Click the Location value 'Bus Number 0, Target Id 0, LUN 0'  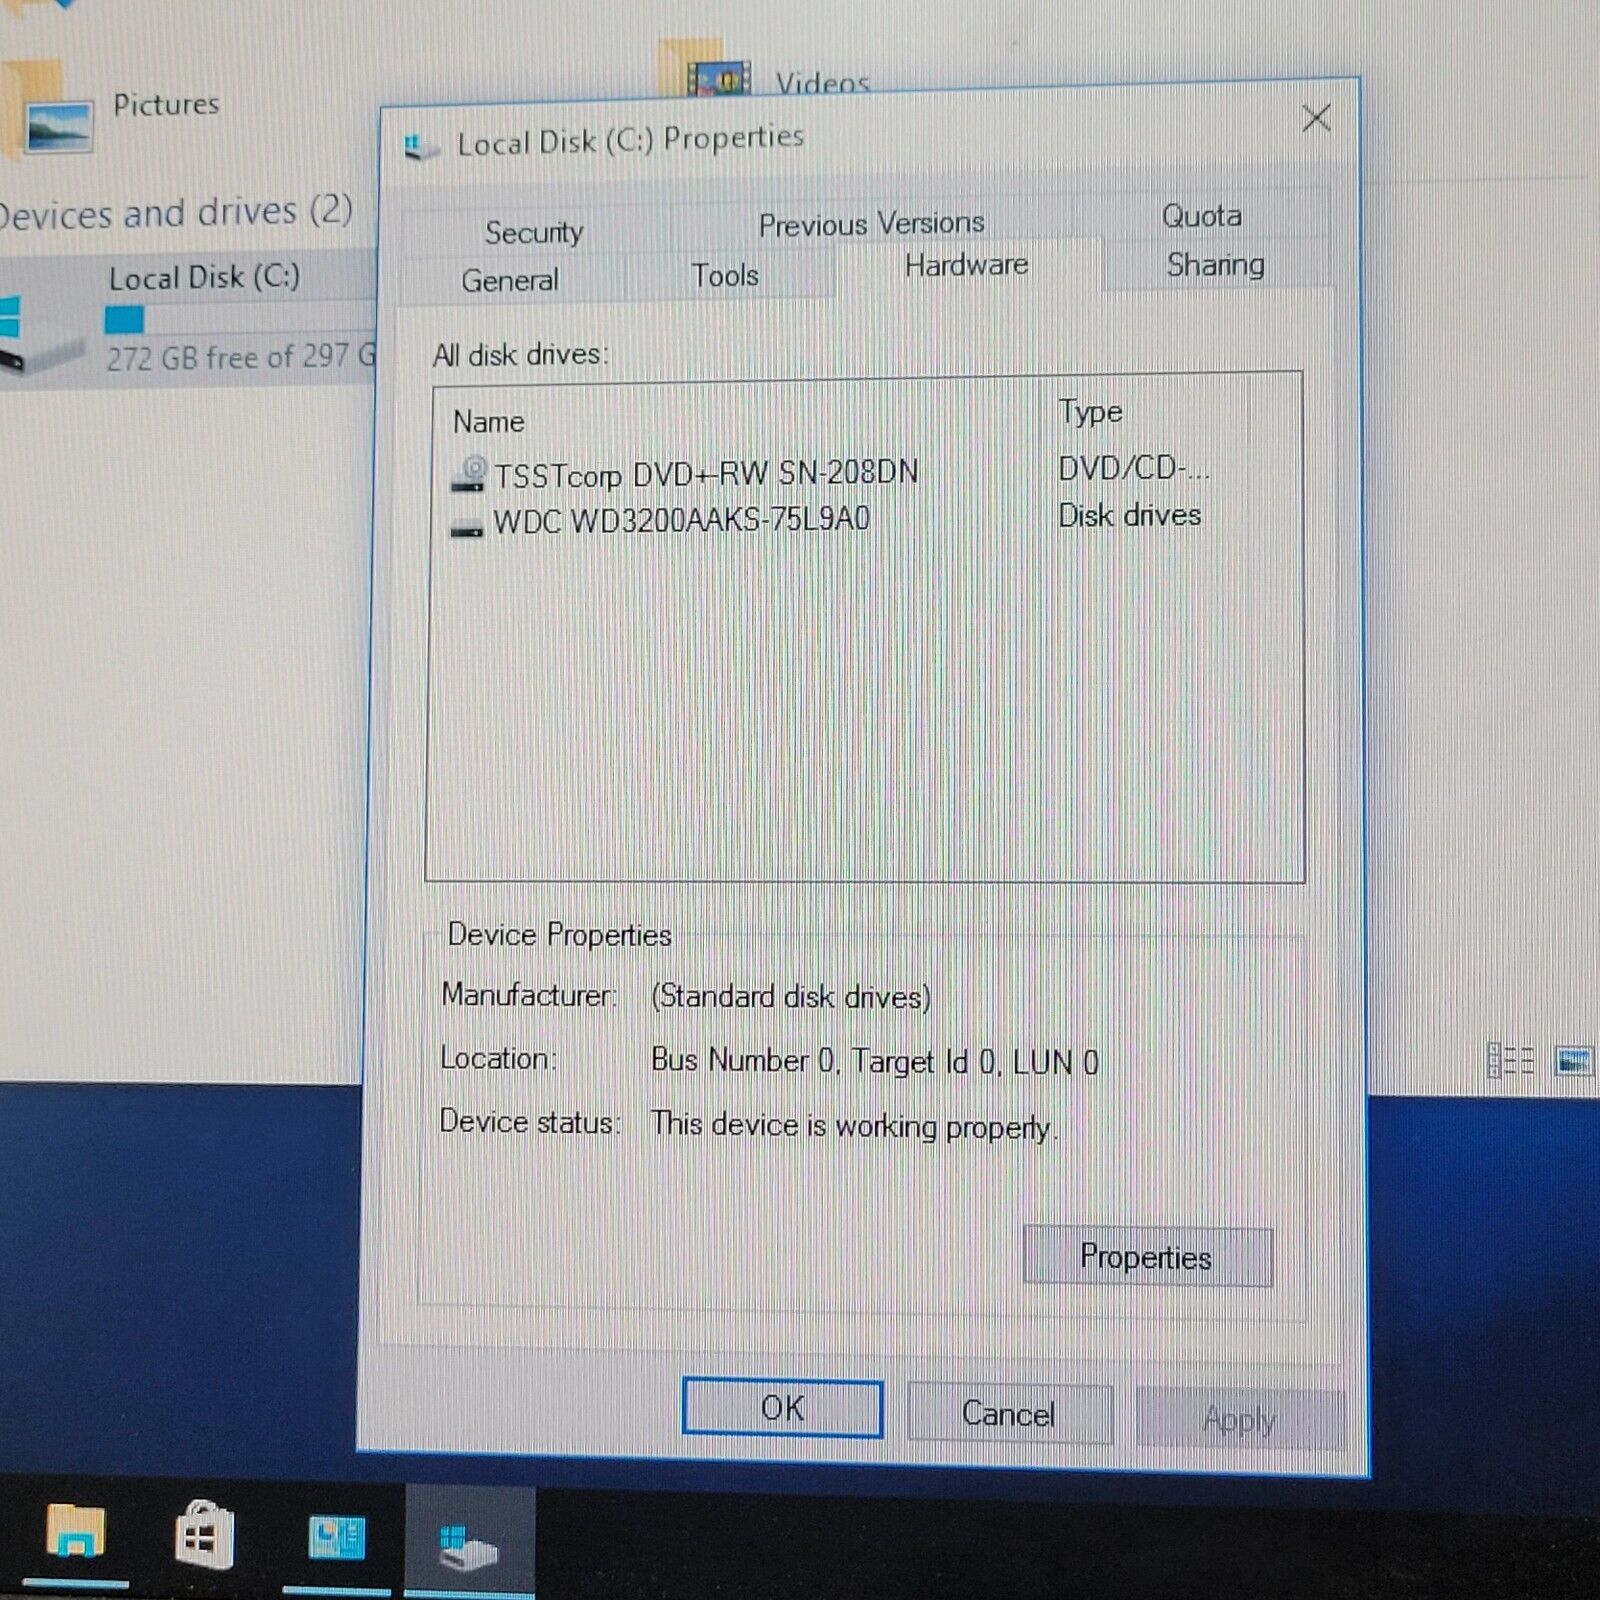tap(875, 1061)
